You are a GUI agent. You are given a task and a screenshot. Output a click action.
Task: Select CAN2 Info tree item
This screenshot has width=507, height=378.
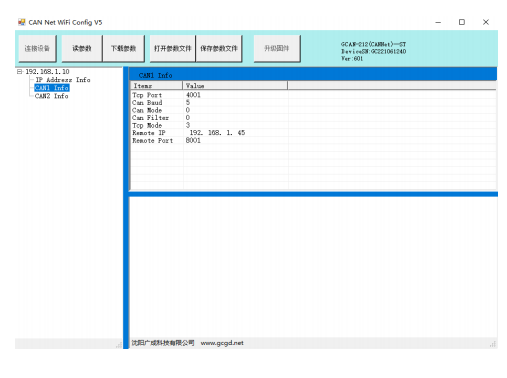pos(52,96)
